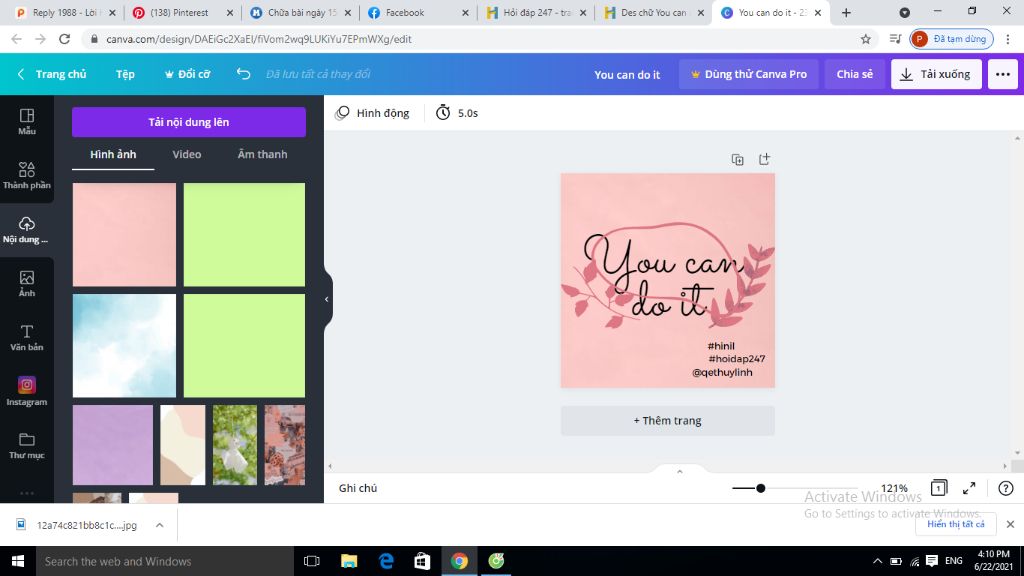Switch to Pinterest browser tab
The height and width of the screenshot is (576, 1024).
coord(183,12)
